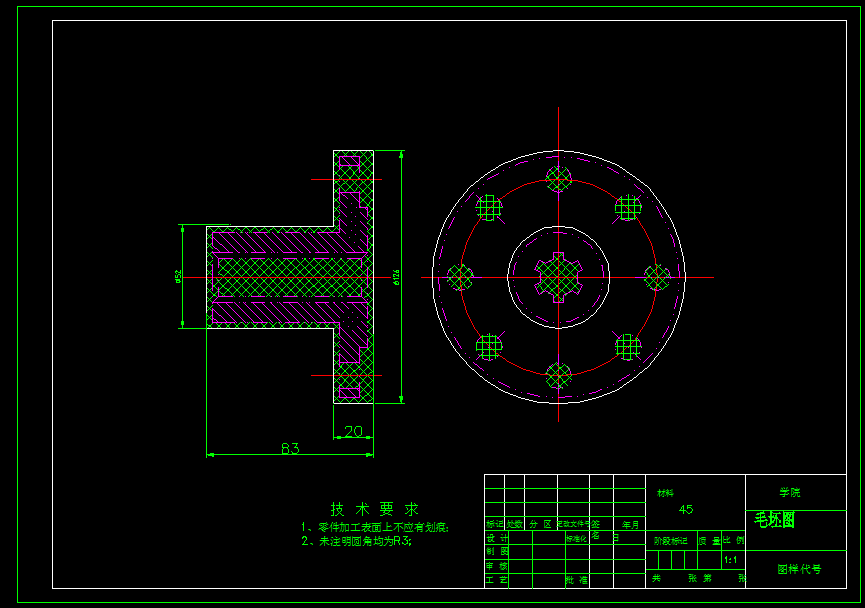
Task: Select the 技术要求 heading text
Action: tap(375, 509)
